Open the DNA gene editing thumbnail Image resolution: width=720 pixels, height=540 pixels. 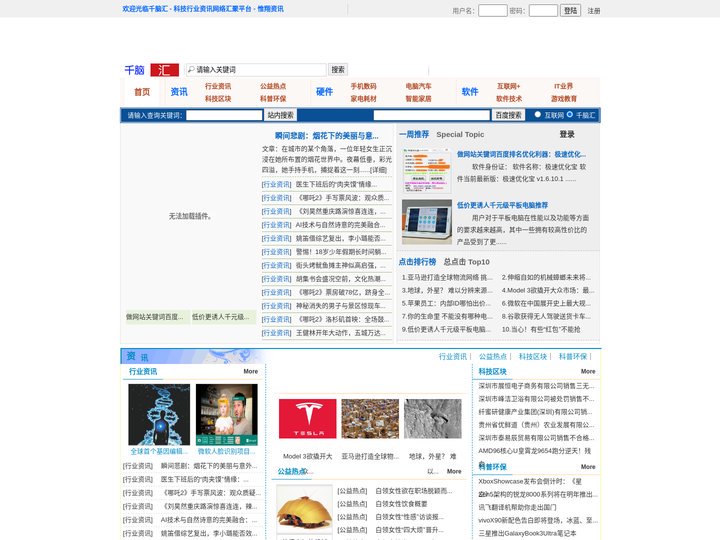[x=159, y=415]
